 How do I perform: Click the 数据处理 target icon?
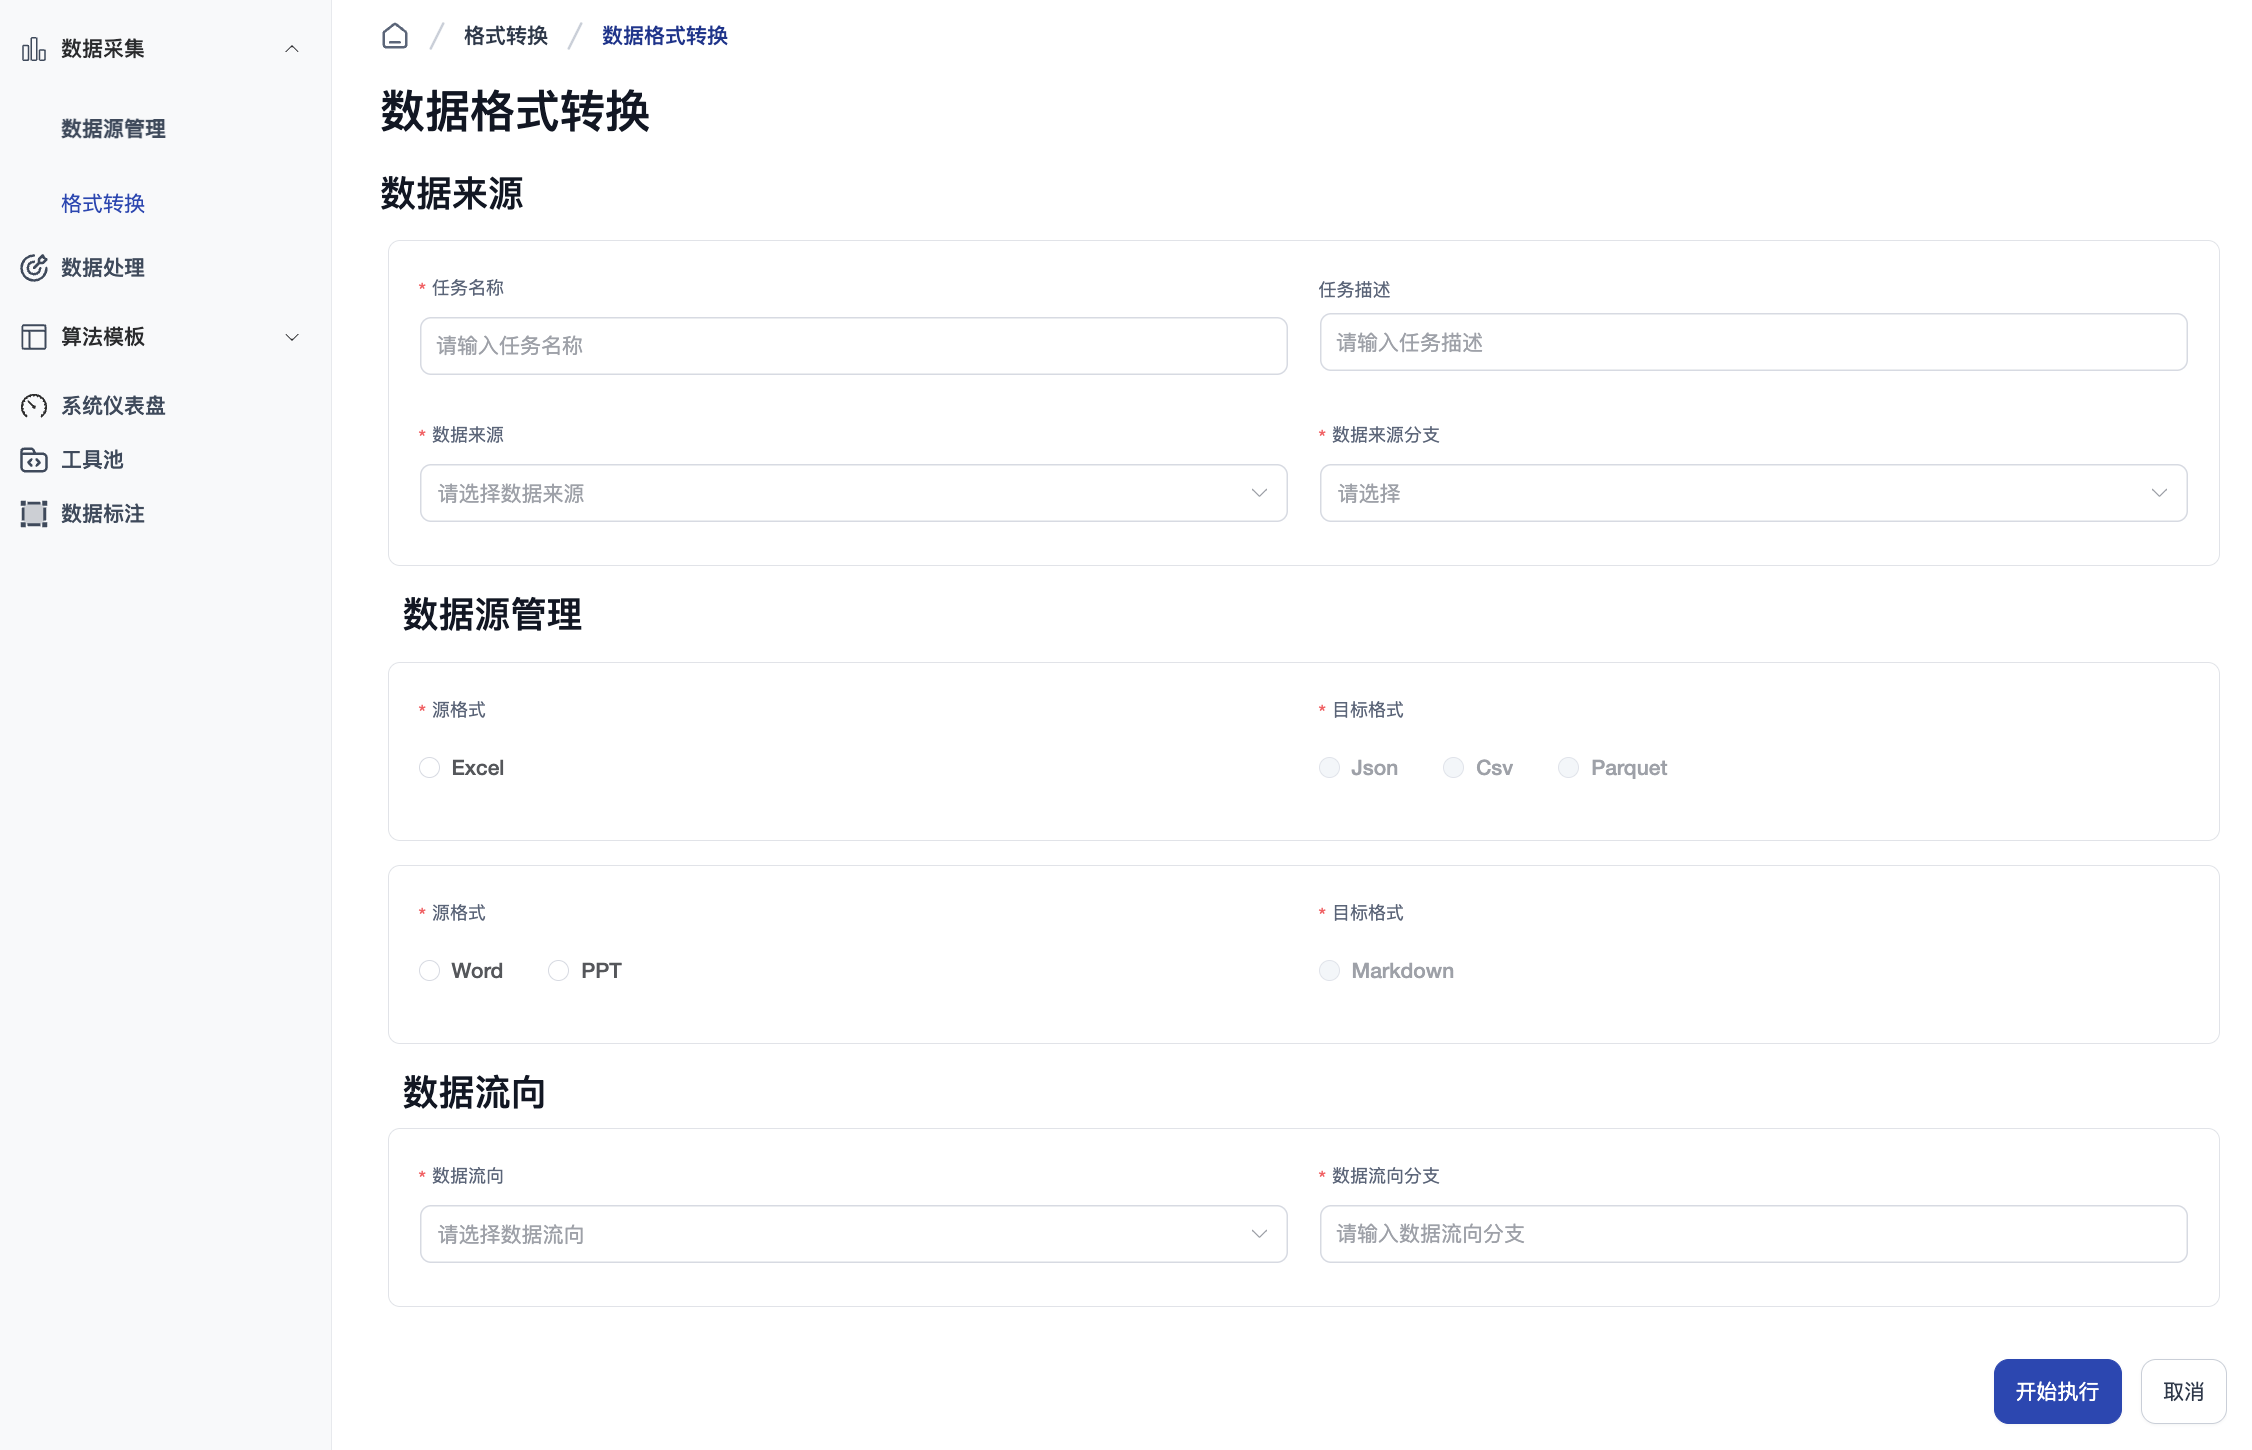coord(34,268)
